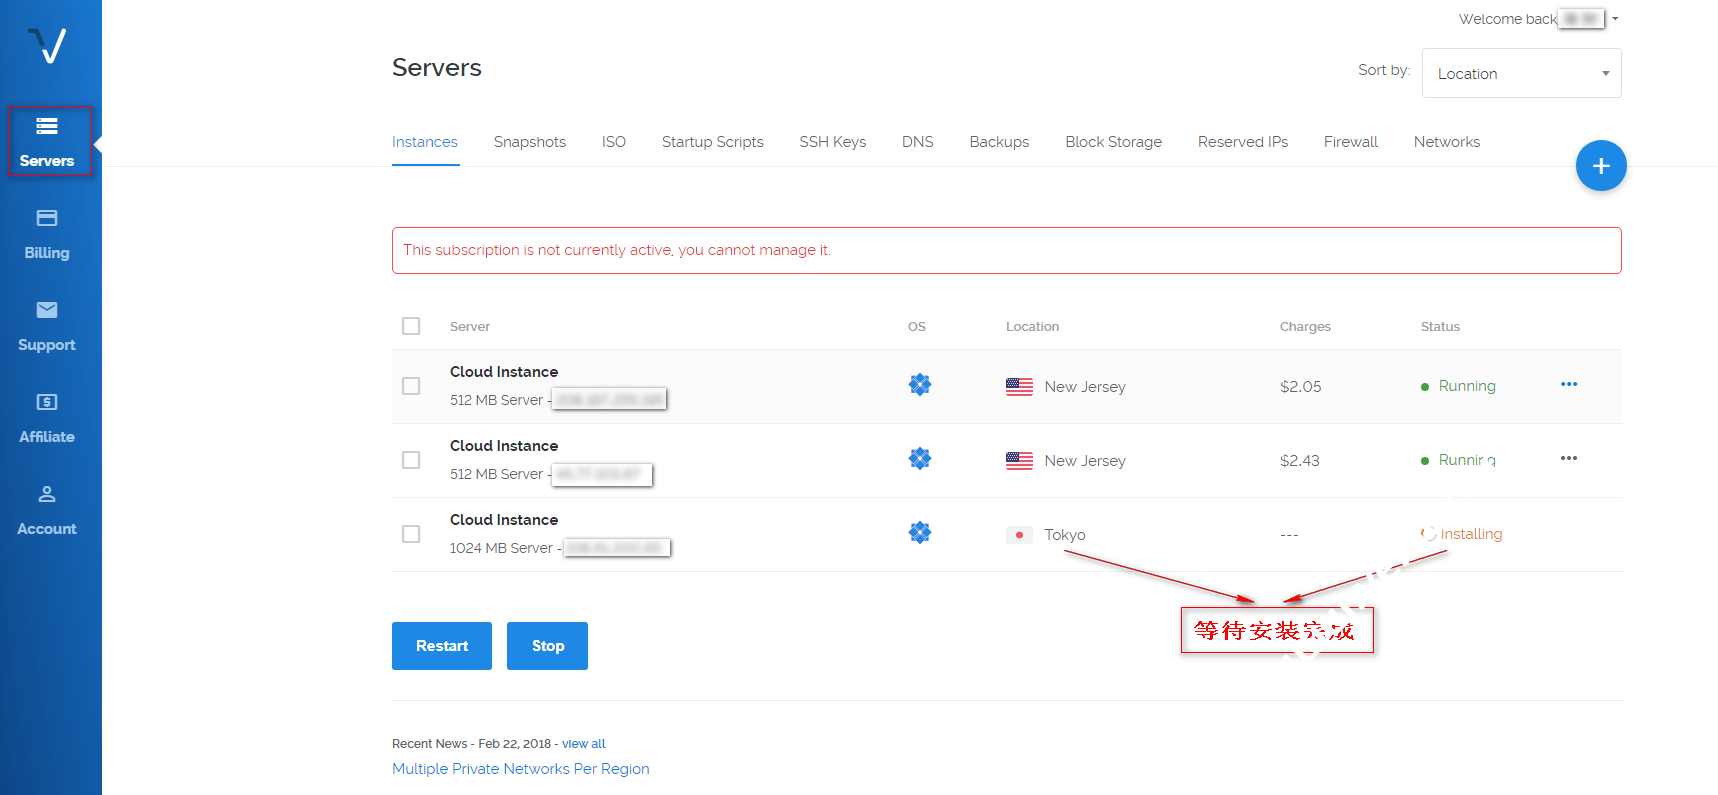1718x795 pixels.
Task: Click the Vultr logo in sidebar
Action: point(47,45)
